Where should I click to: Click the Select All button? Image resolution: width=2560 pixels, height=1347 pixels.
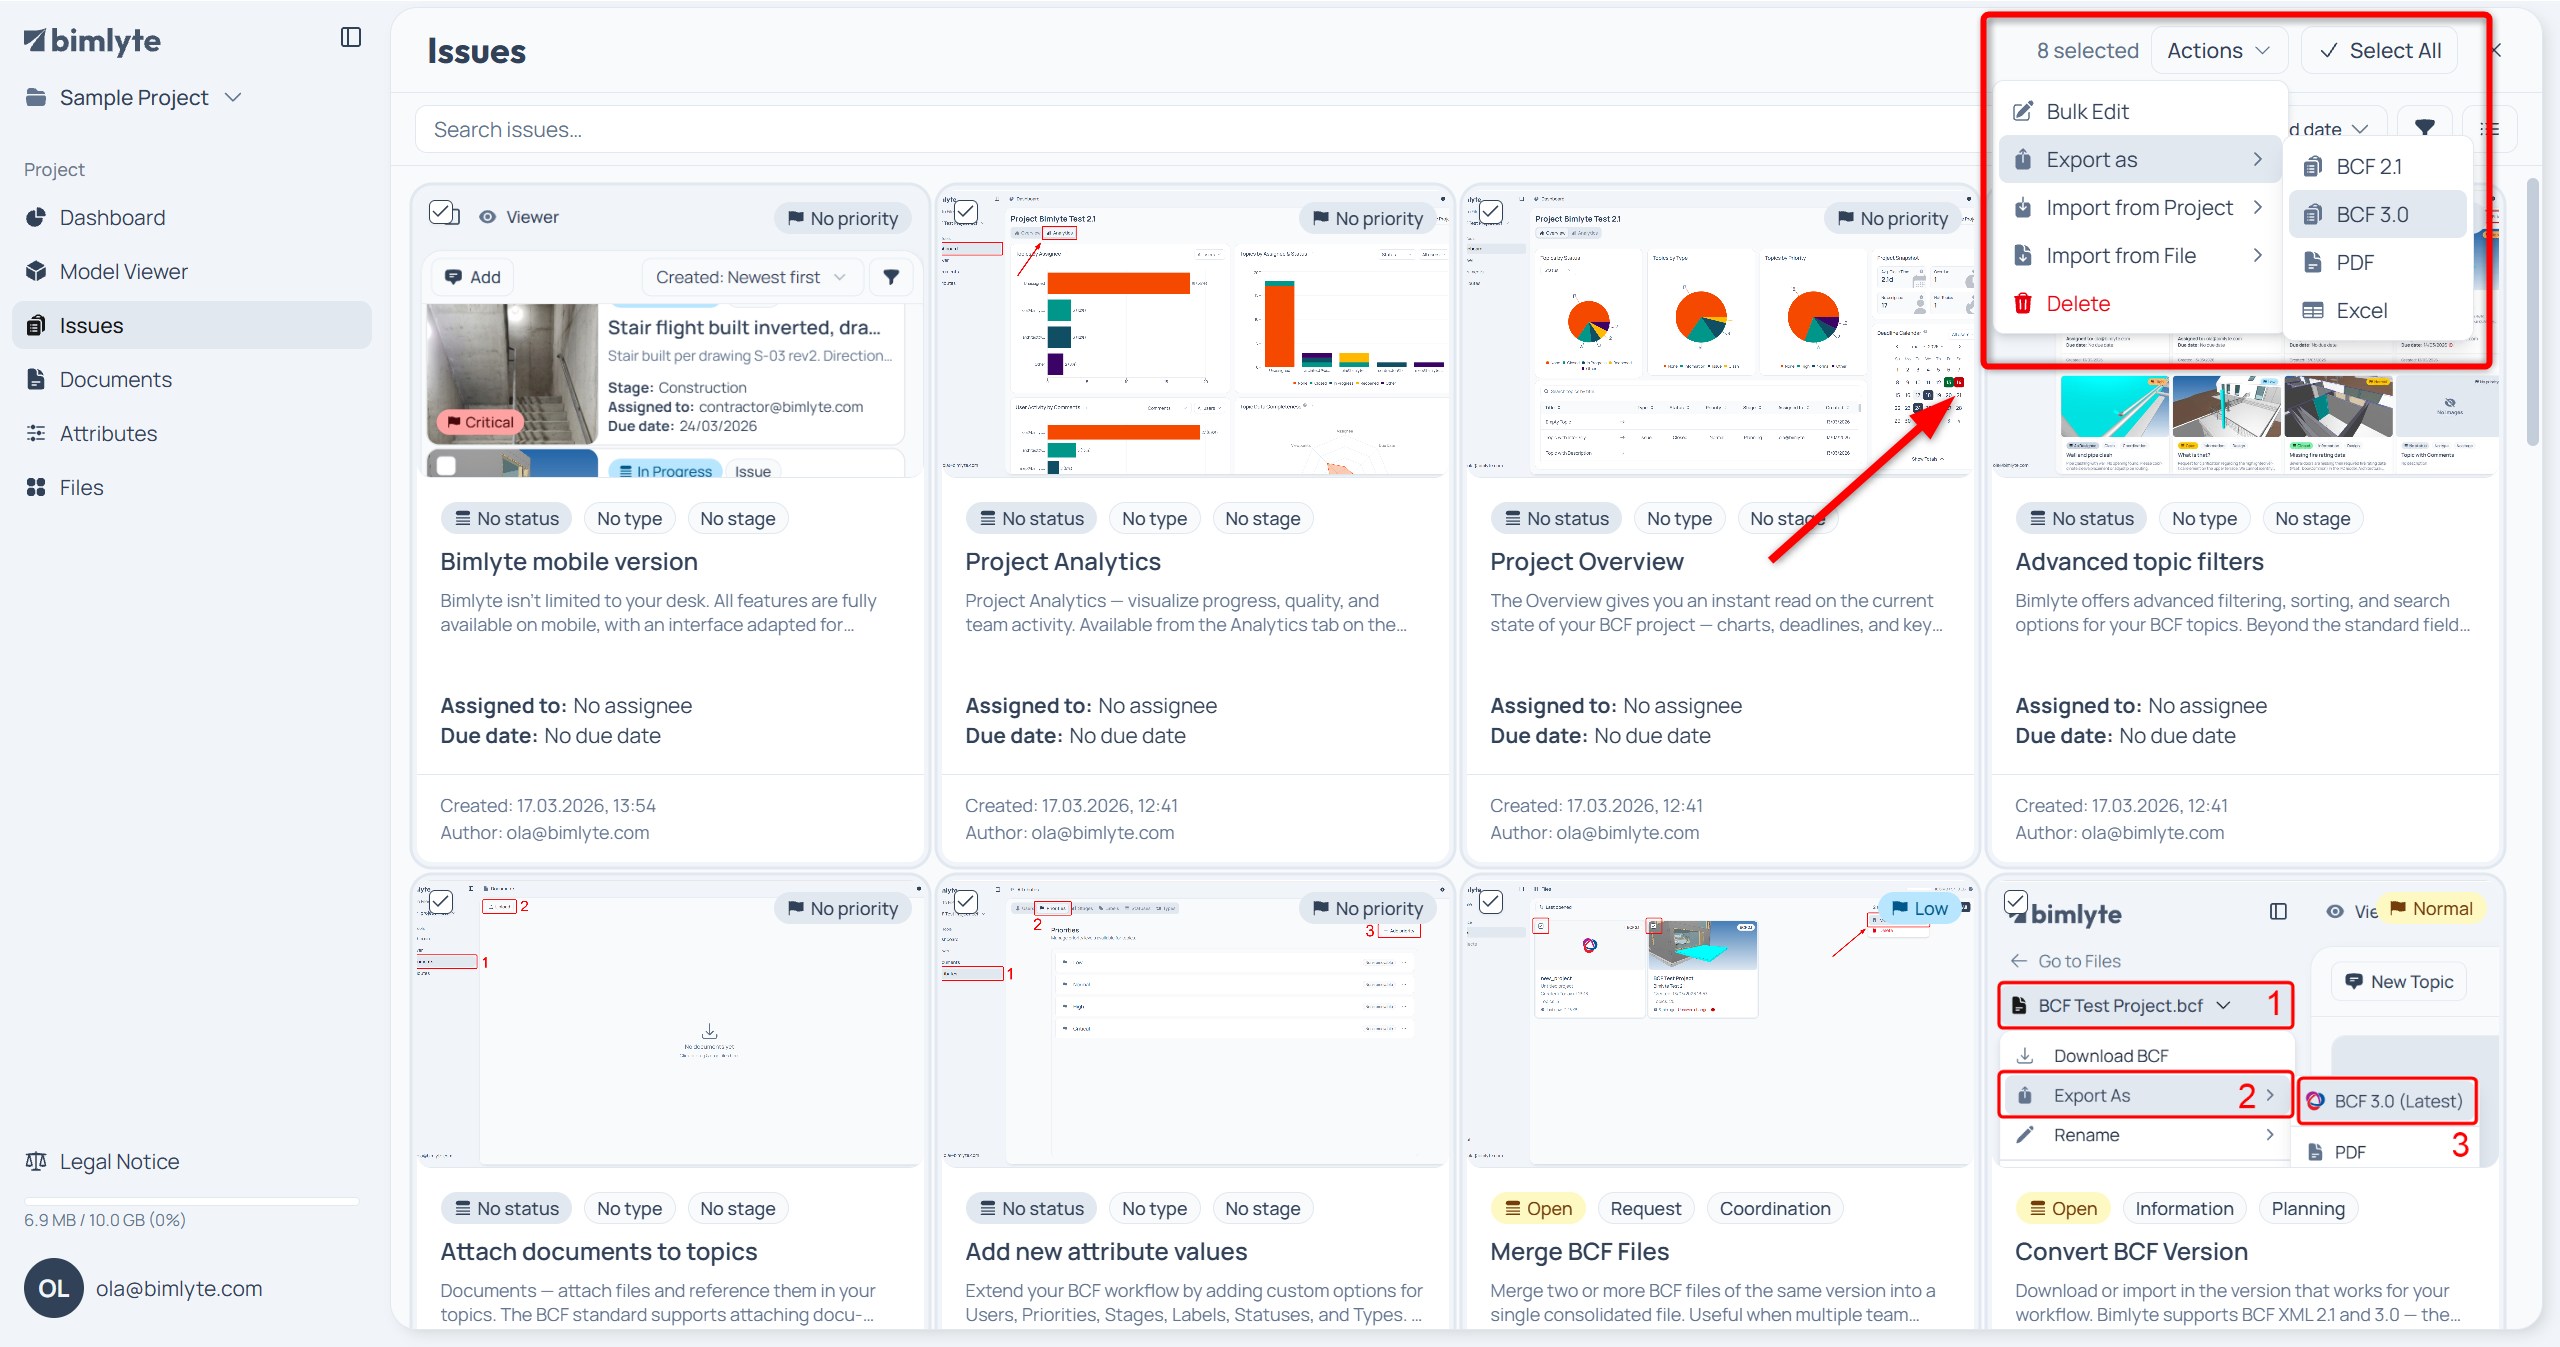click(2381, 51)
